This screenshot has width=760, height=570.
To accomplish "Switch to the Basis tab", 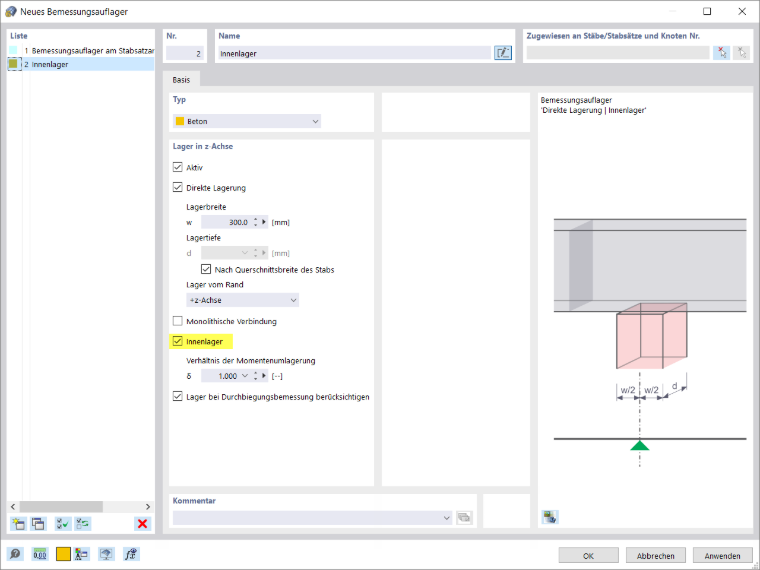I will click(x=181, y=79).
